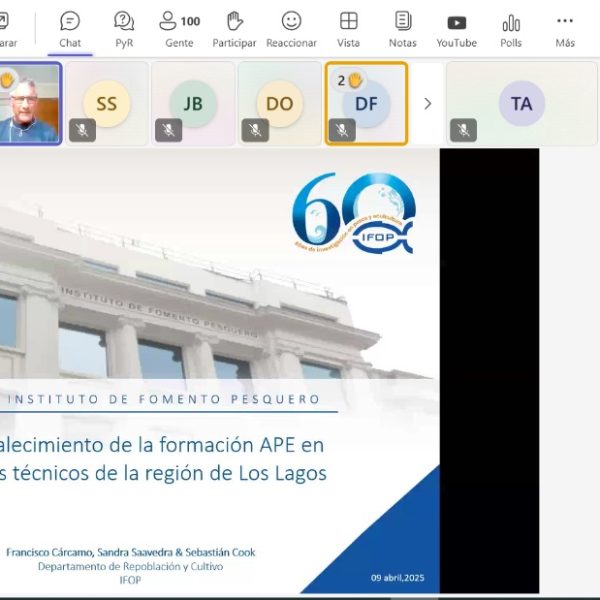Click raised hand icon on presenter tile
Viewport: 600px width, 600px height.
tap(7, 80)
